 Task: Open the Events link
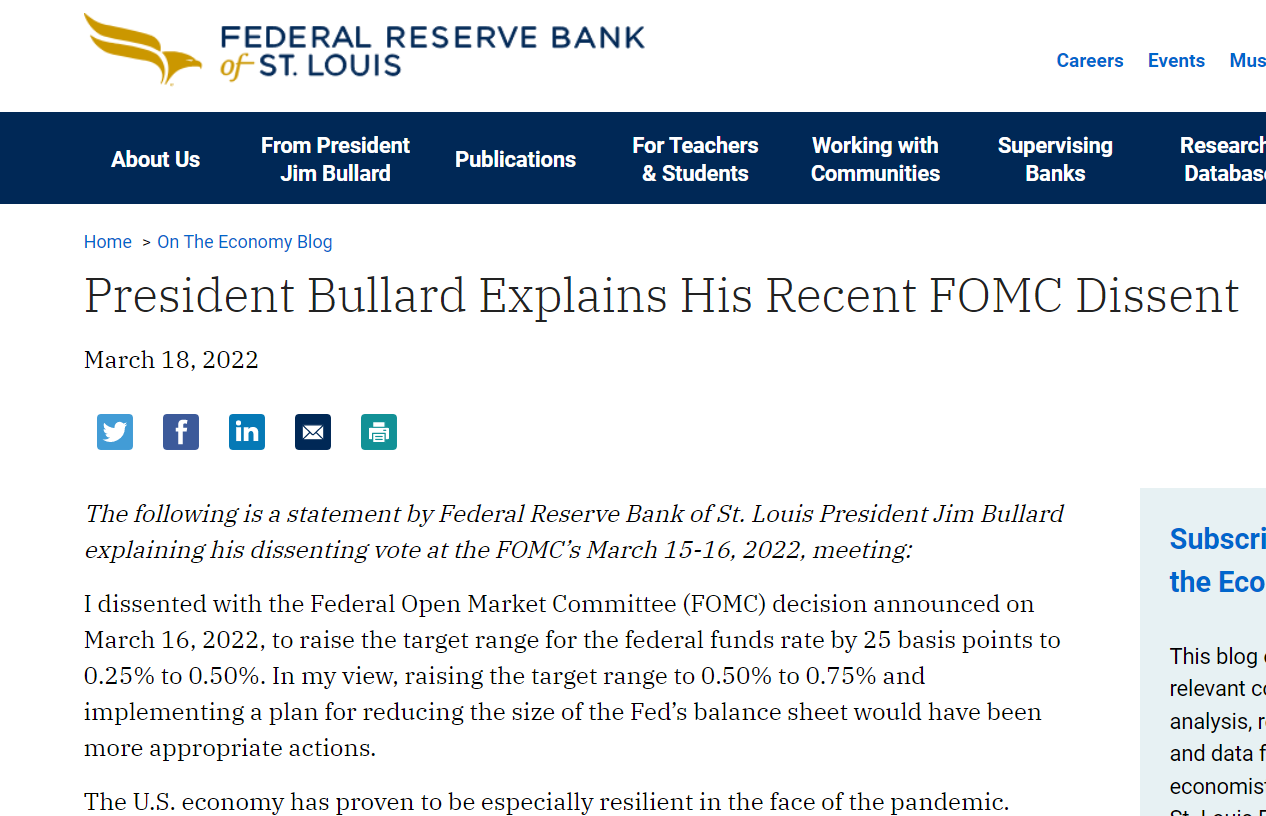click(1176, 61)
